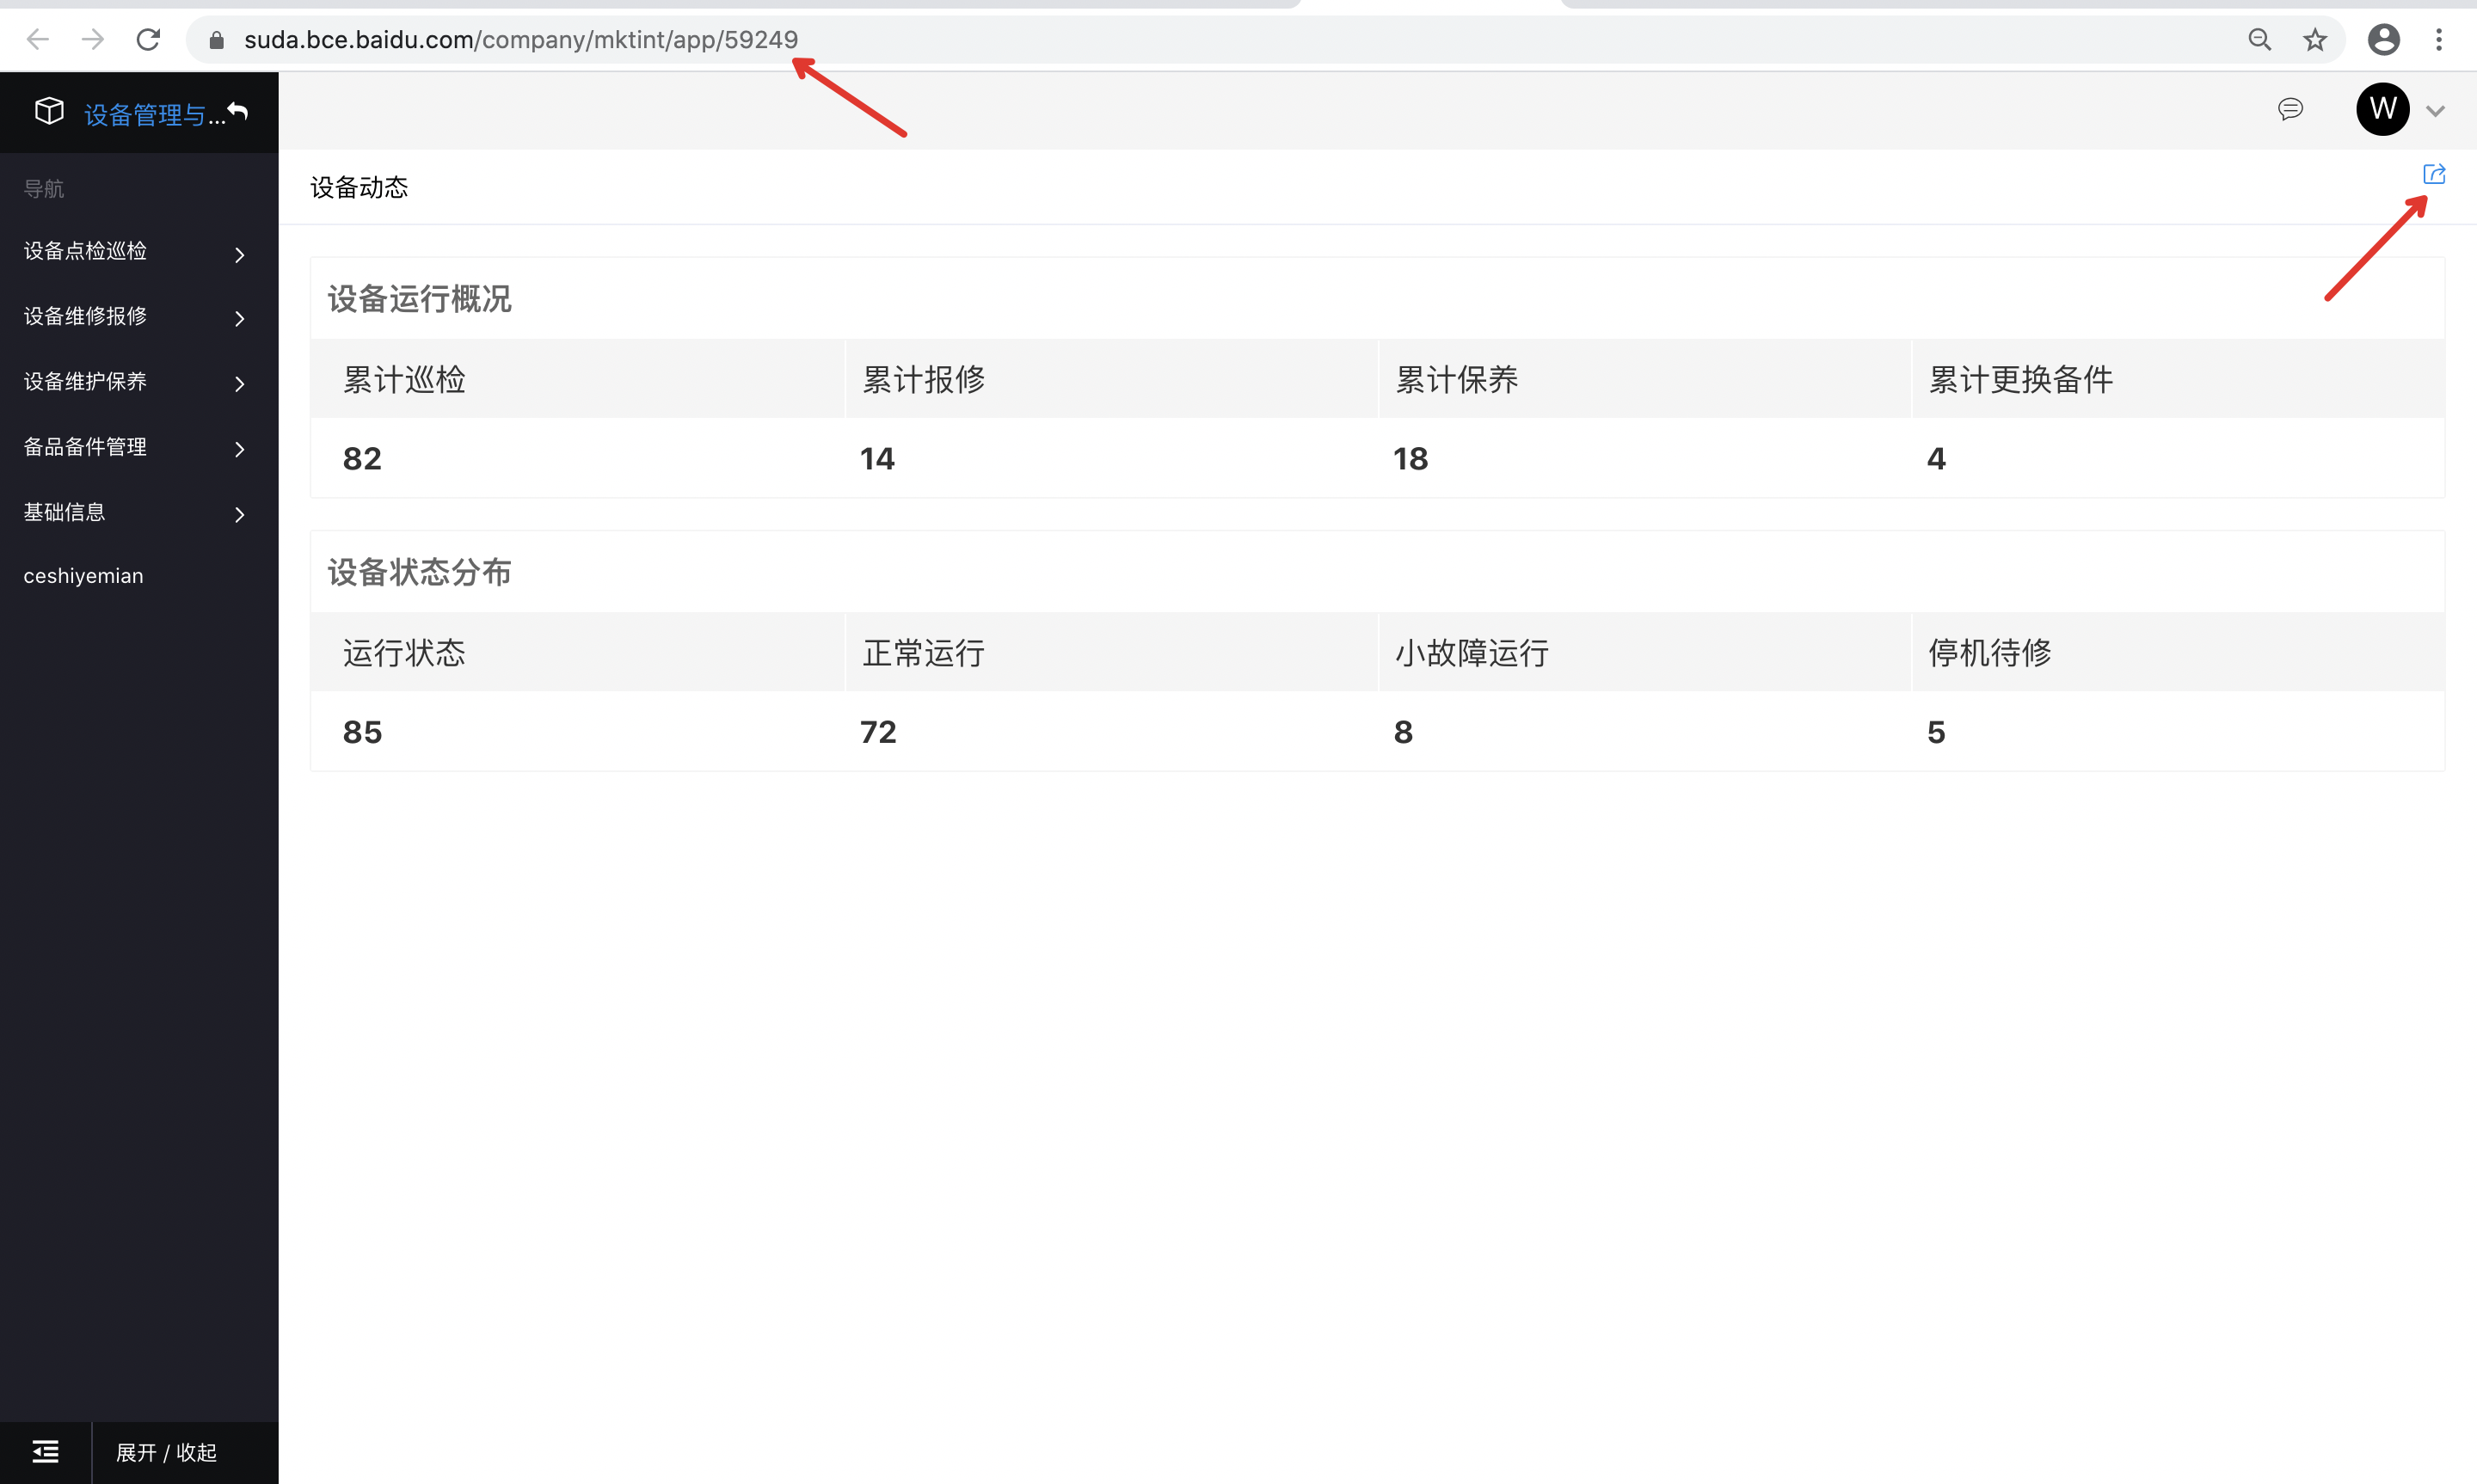The height and width of the screenshot is (1484, 2477).
Task: Reload the page with refresh icon
Action: (x=148, y=39)
